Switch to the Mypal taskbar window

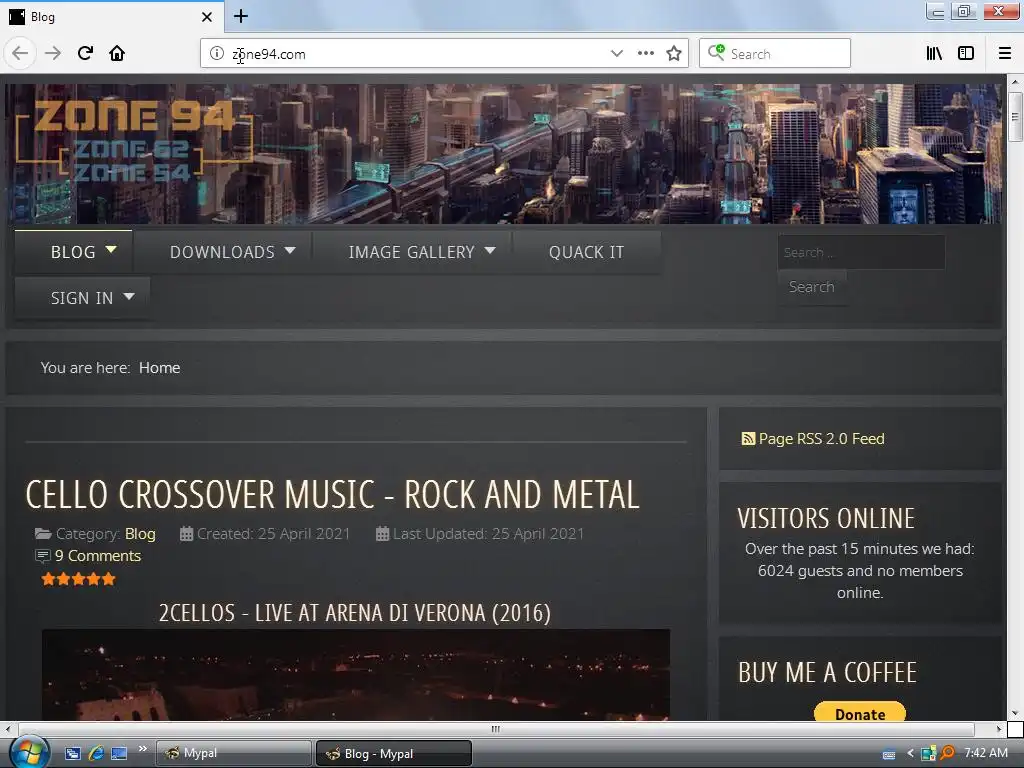coord(233,753)
